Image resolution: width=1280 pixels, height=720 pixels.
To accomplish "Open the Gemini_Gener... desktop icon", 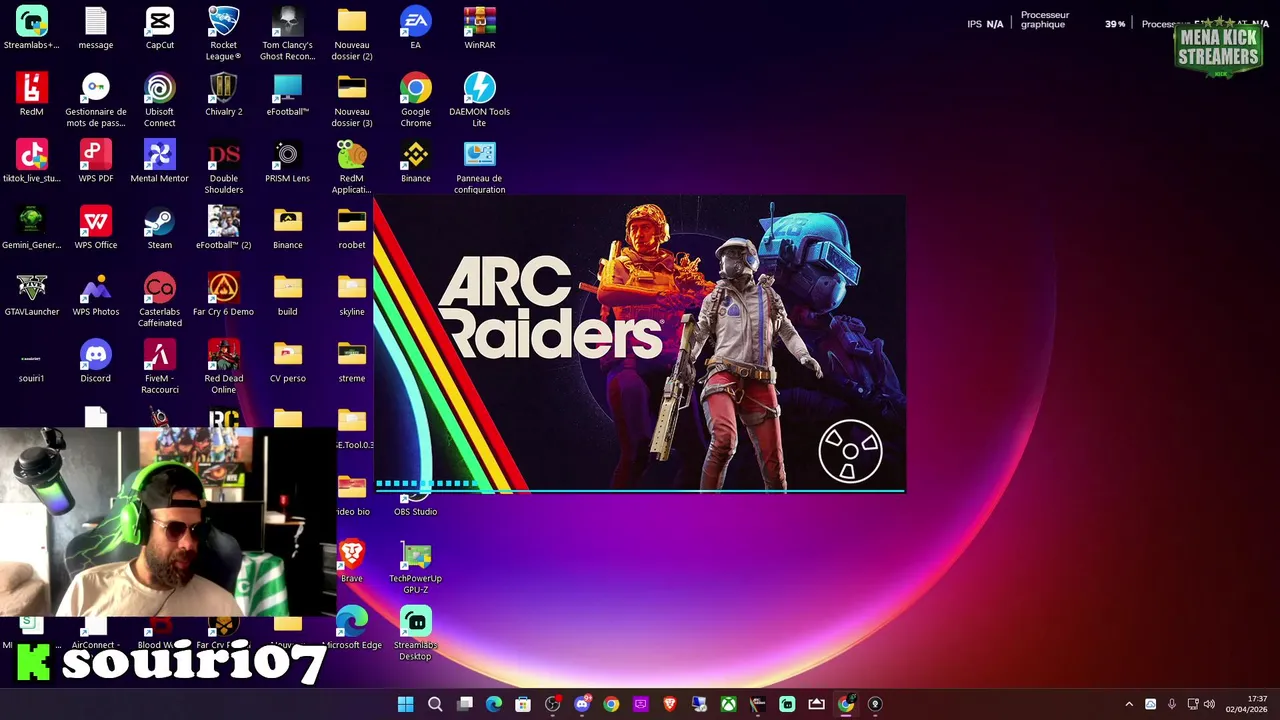I will coord(32,228).
